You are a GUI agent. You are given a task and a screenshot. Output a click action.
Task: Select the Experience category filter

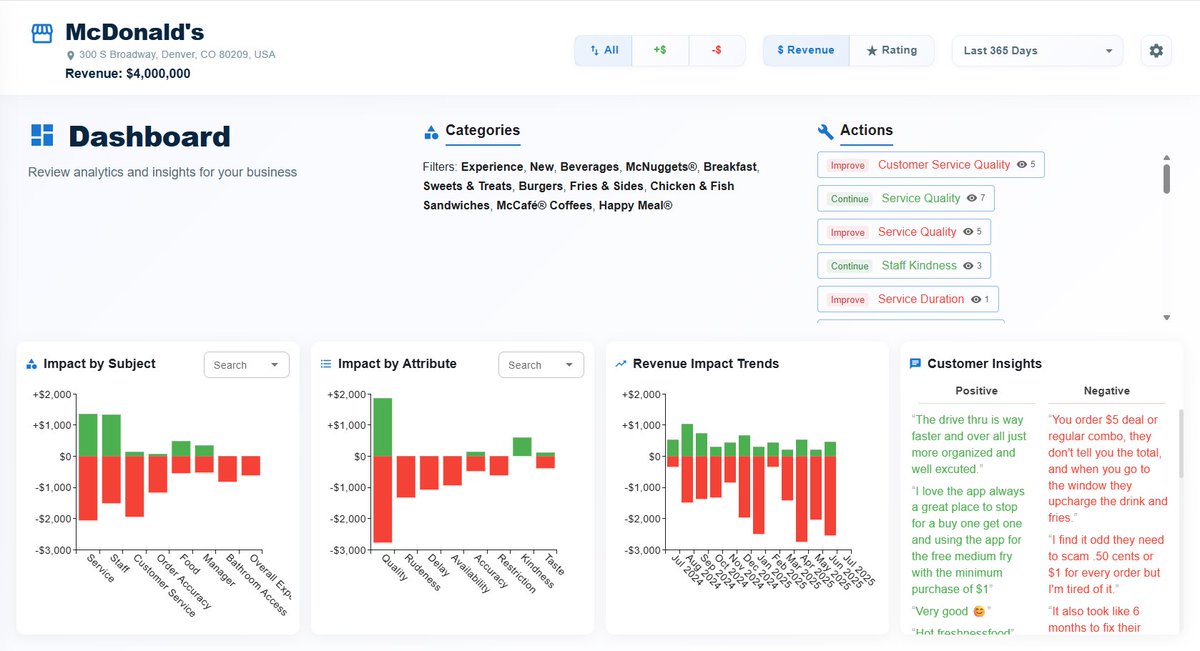[491, 167]
